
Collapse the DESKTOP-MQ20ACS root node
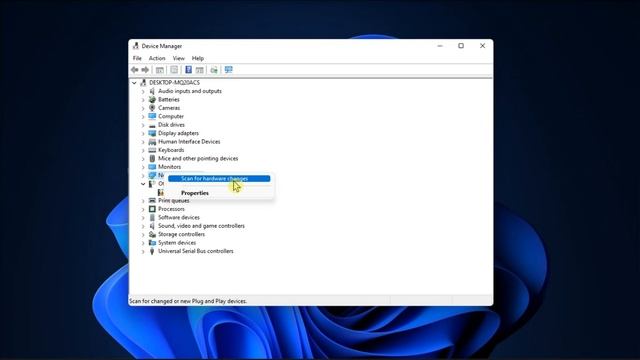pyautogui.click(x=134, y=82)
